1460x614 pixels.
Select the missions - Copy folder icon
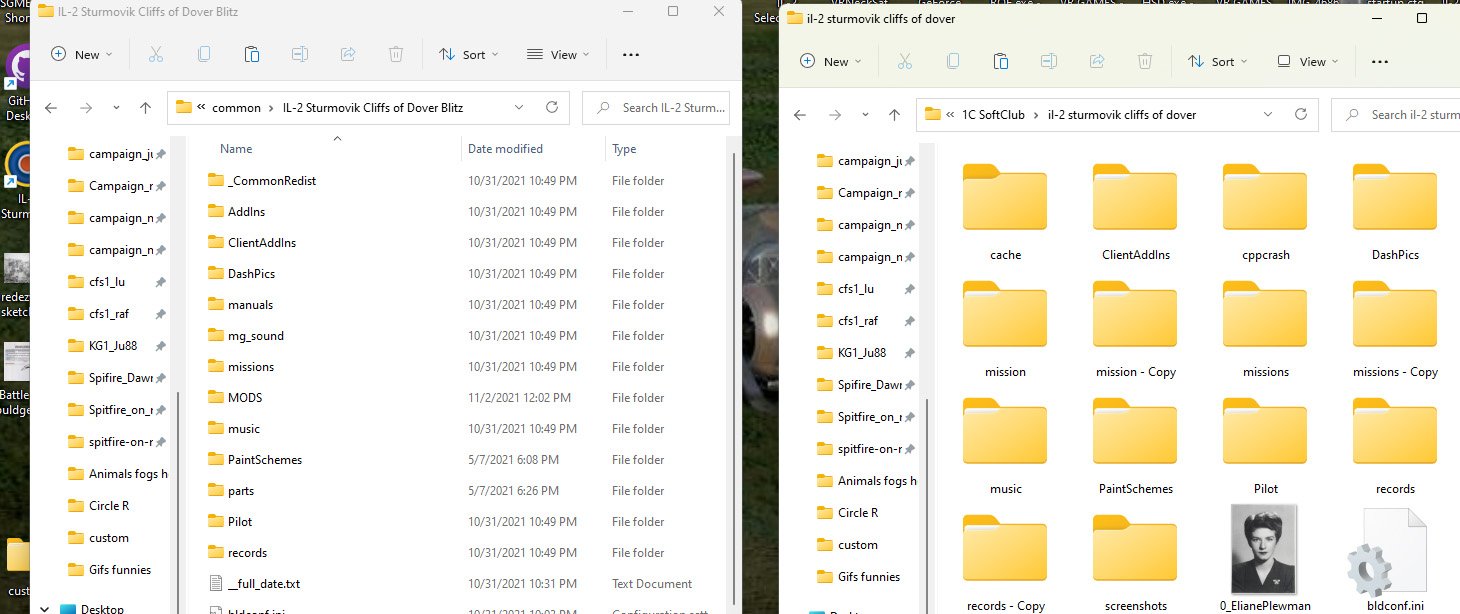click(x=1395, y=315)
